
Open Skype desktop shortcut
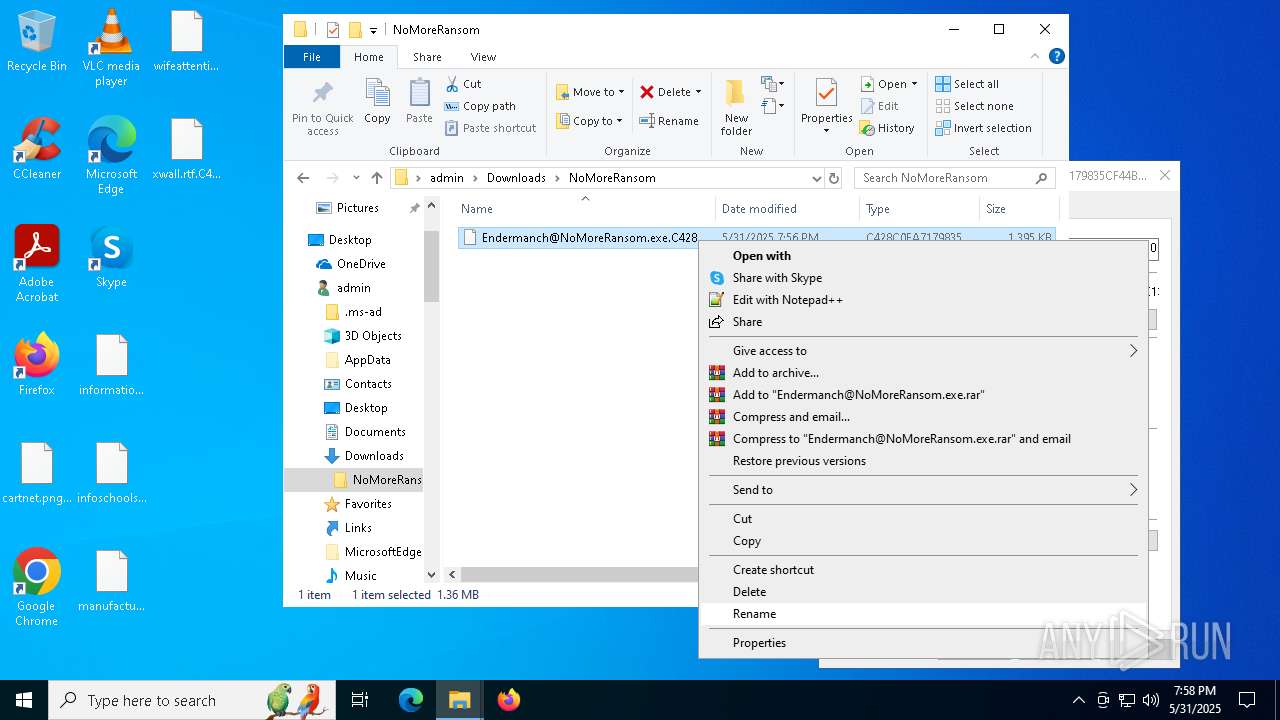[x=111, y=257]
